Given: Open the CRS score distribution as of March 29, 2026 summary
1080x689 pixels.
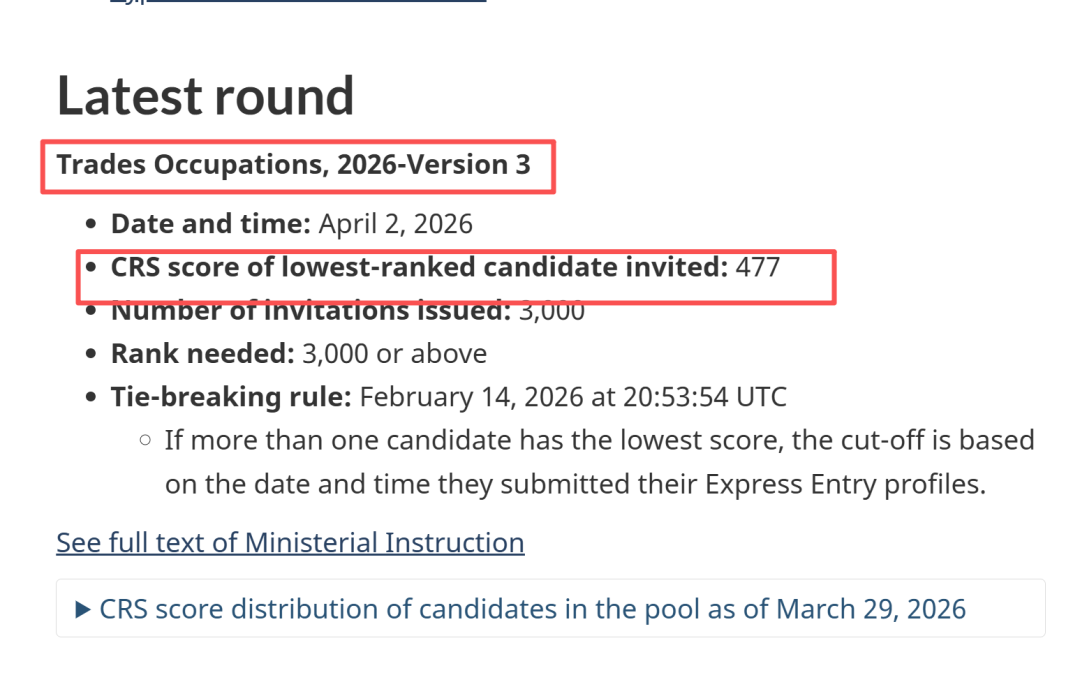Looking at the screenshot, I should coord(532,609).
